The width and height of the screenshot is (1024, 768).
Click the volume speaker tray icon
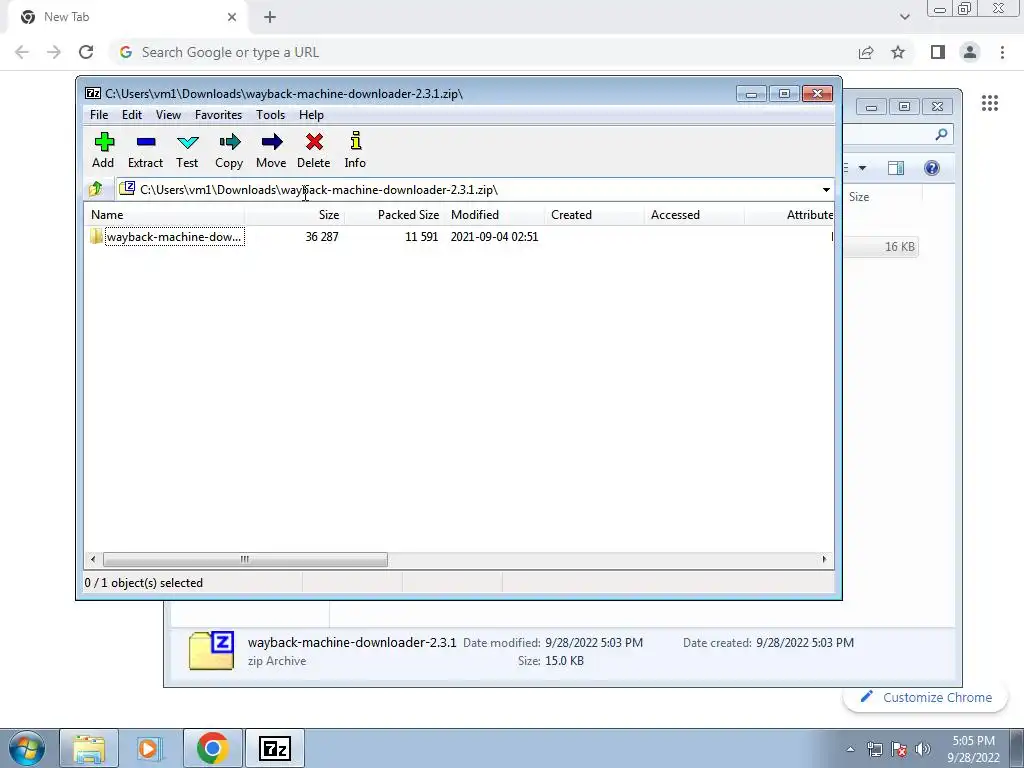[922, 749]
